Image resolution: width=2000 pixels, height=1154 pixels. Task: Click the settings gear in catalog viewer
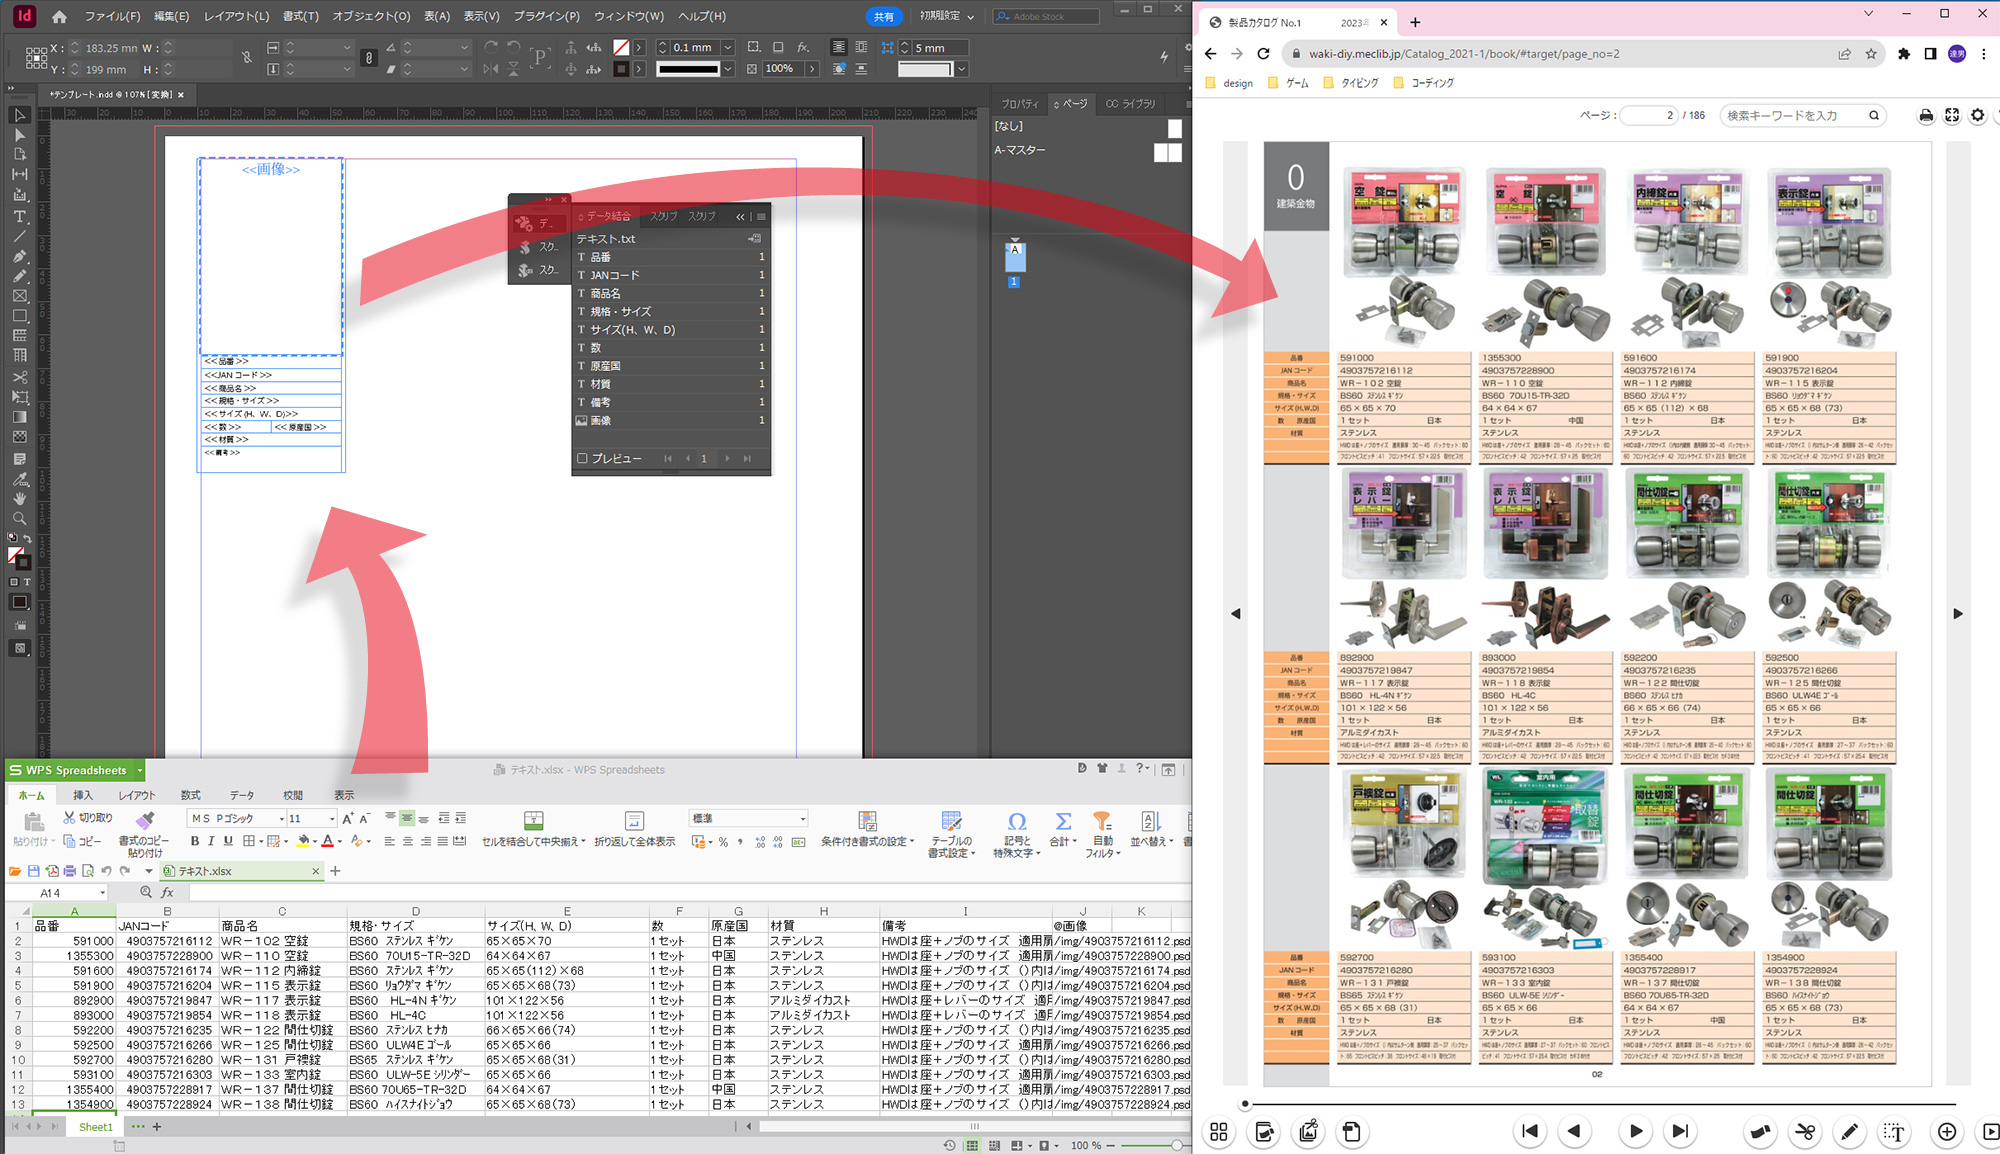click(x=1977, y=116)
